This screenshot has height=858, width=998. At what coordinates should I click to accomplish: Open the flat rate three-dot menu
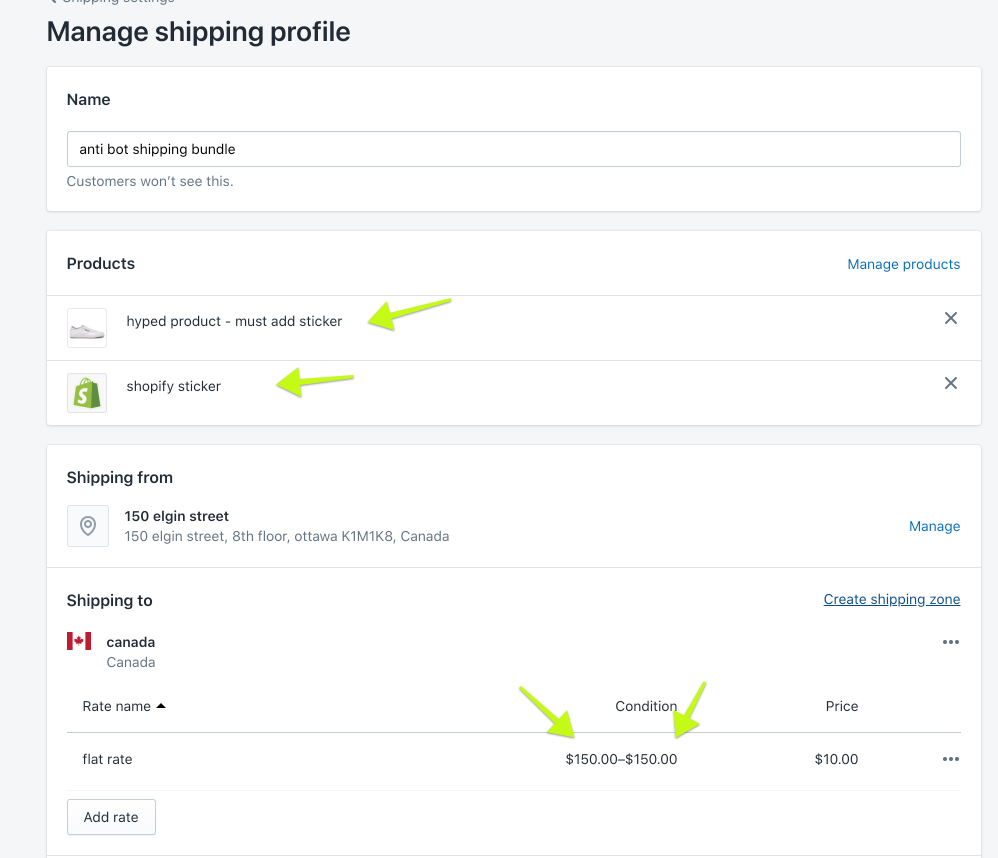950,759
